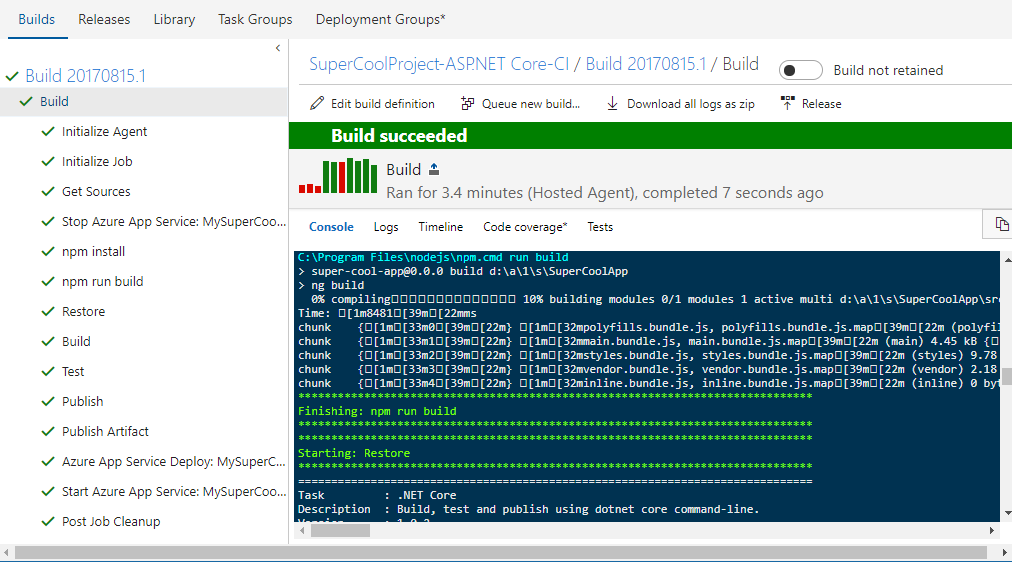
Task: Click the checkmark beside npm install
Action: 48,252
